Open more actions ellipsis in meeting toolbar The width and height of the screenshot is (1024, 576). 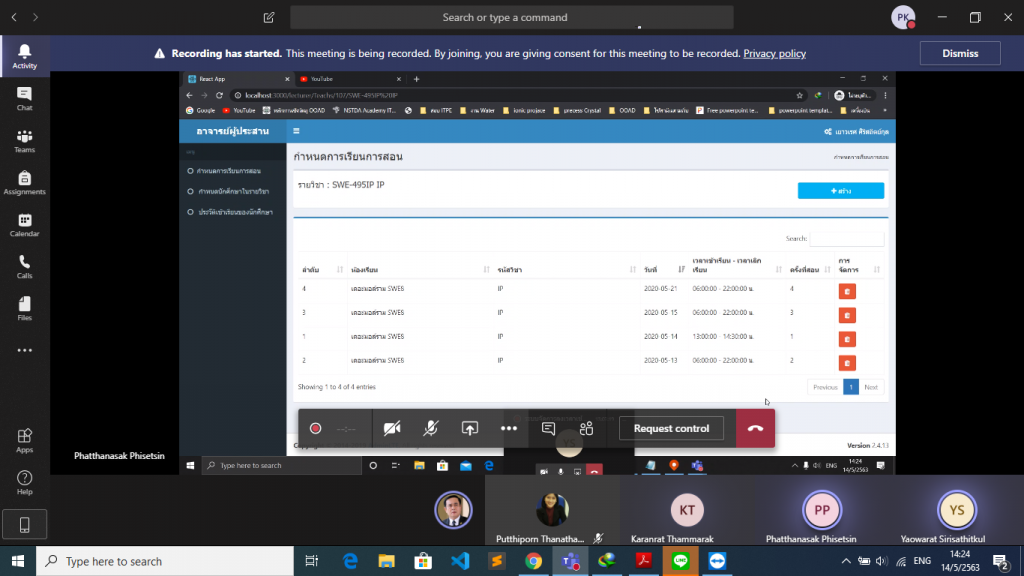(508, 428)
